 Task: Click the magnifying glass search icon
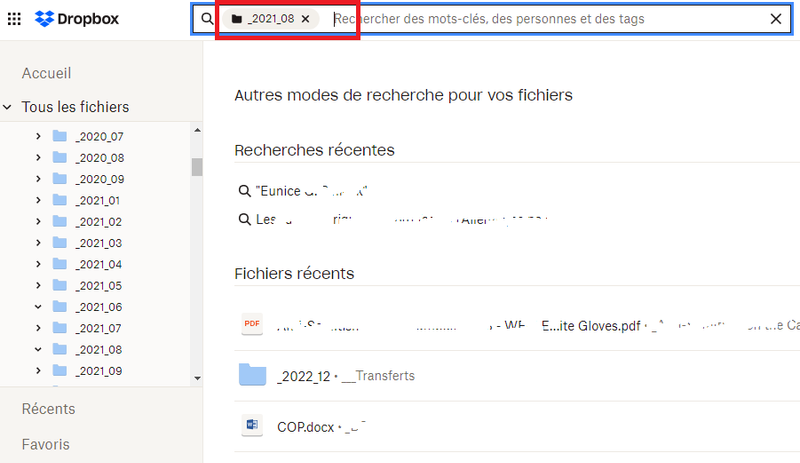click(207, 19)
